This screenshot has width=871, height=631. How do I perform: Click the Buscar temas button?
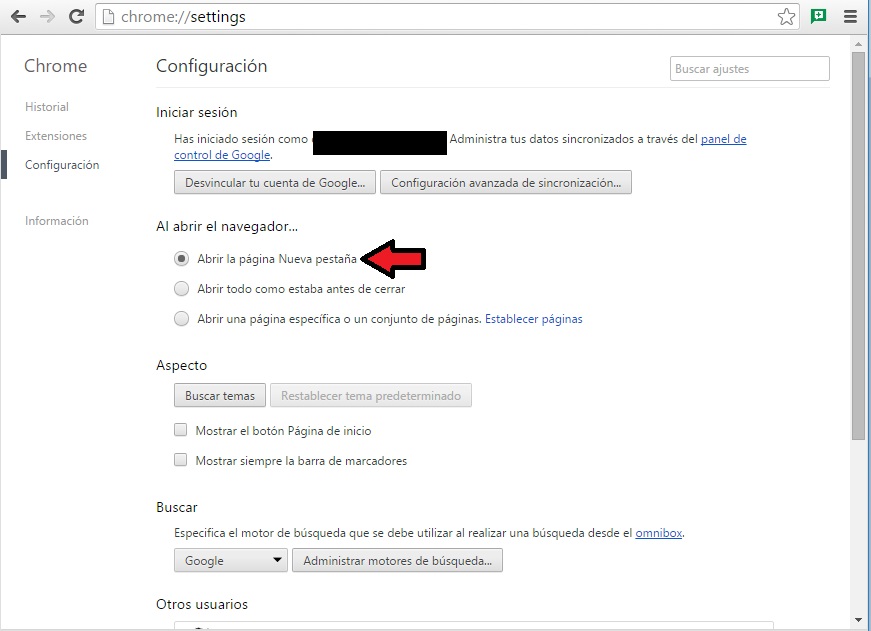(220, 395)
